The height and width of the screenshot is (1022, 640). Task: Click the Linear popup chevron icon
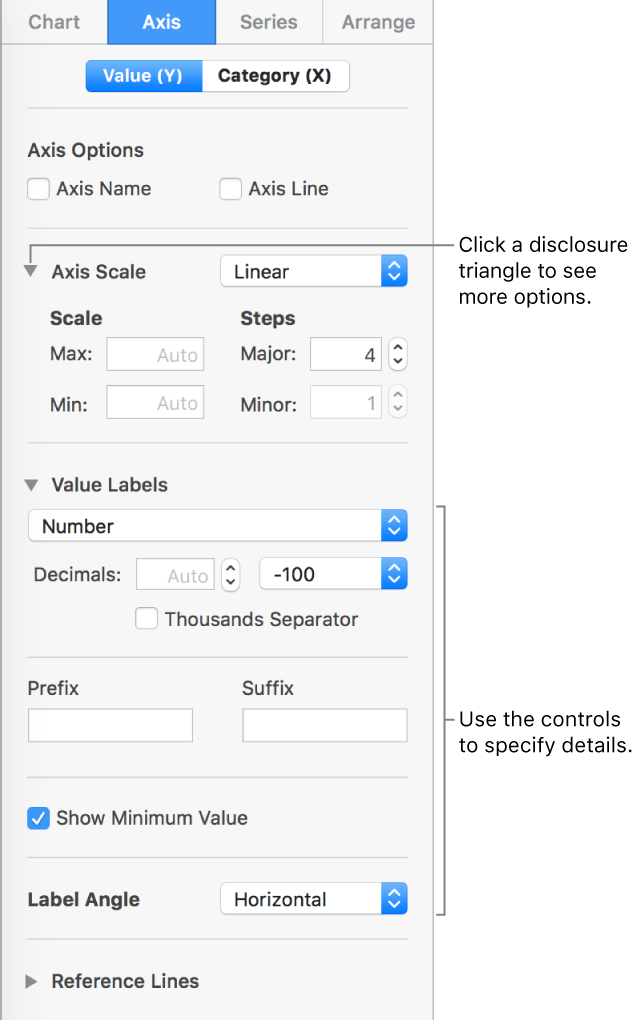pos(393,270)
